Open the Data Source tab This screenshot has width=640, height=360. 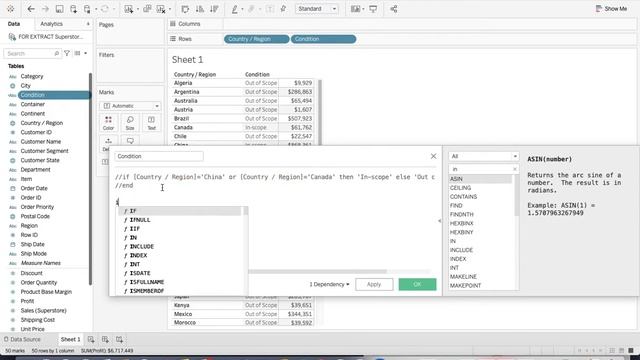point(22,339)
